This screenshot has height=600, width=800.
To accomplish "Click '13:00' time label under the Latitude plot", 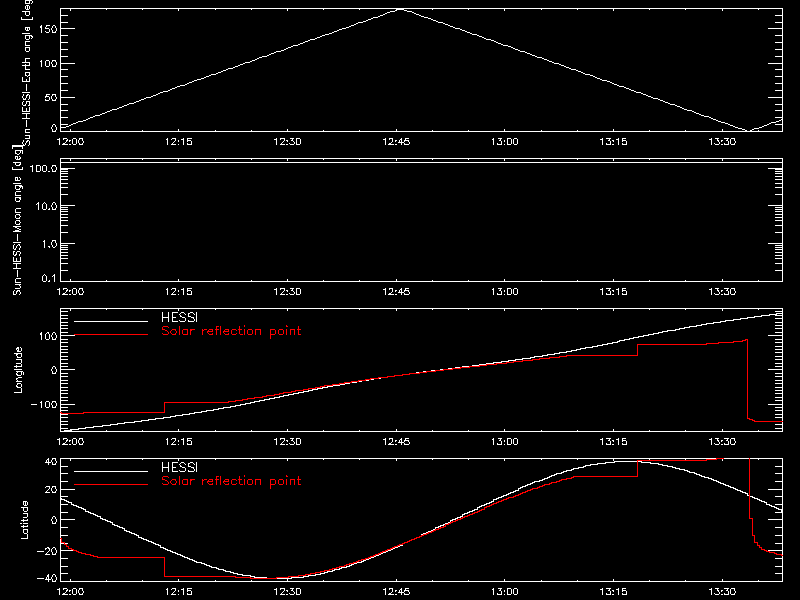I will (x=505, y=592).
